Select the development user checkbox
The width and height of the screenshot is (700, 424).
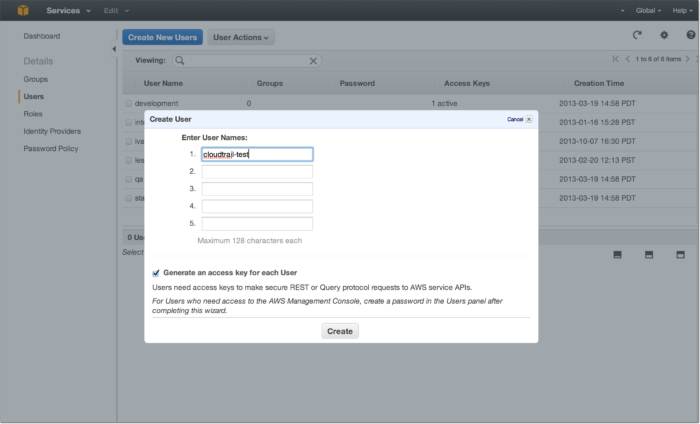[x=128, y=103]
